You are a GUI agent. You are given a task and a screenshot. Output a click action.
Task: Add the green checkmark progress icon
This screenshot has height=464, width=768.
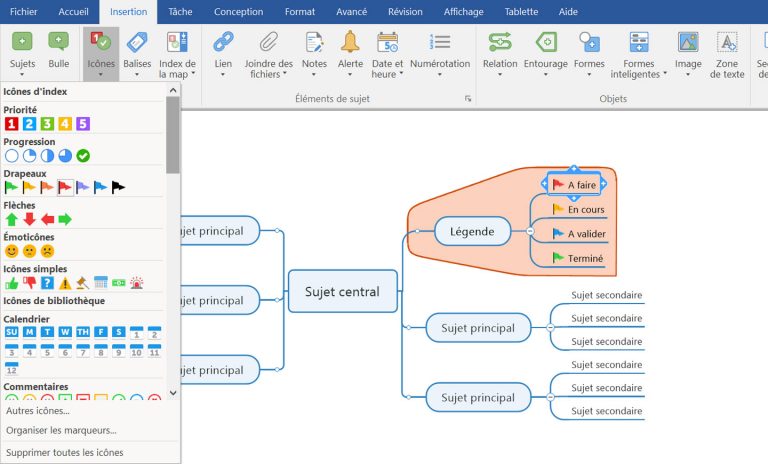point(84,156)
